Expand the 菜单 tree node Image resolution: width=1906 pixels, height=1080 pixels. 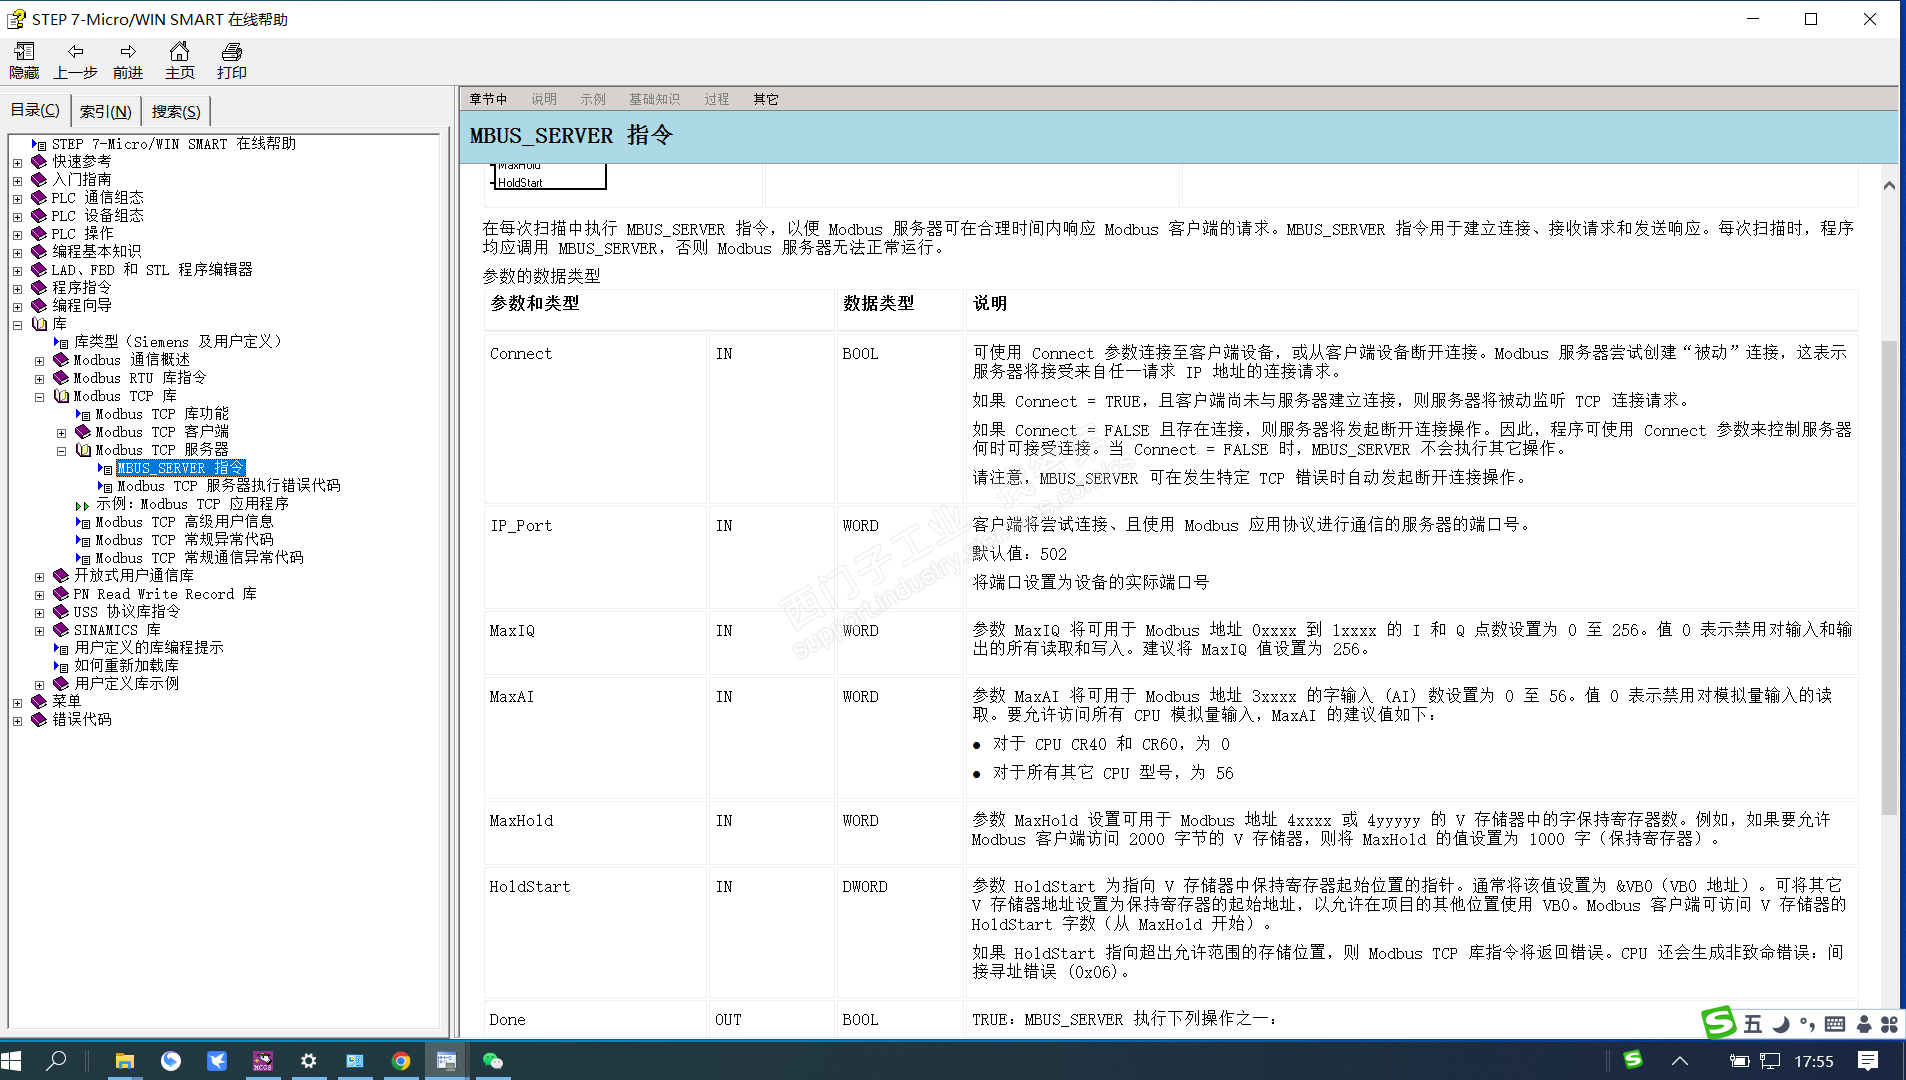17,702
